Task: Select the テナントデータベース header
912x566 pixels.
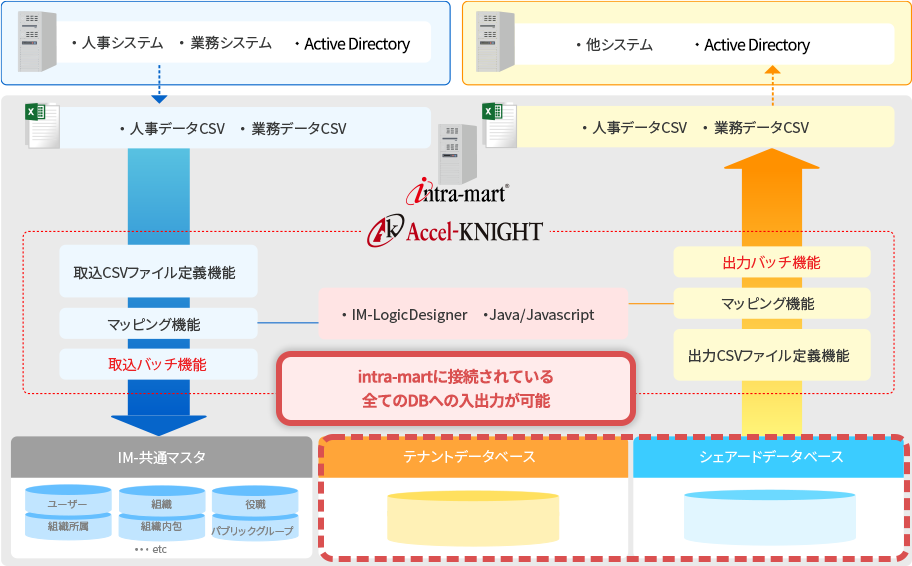Action: point(475,457)
